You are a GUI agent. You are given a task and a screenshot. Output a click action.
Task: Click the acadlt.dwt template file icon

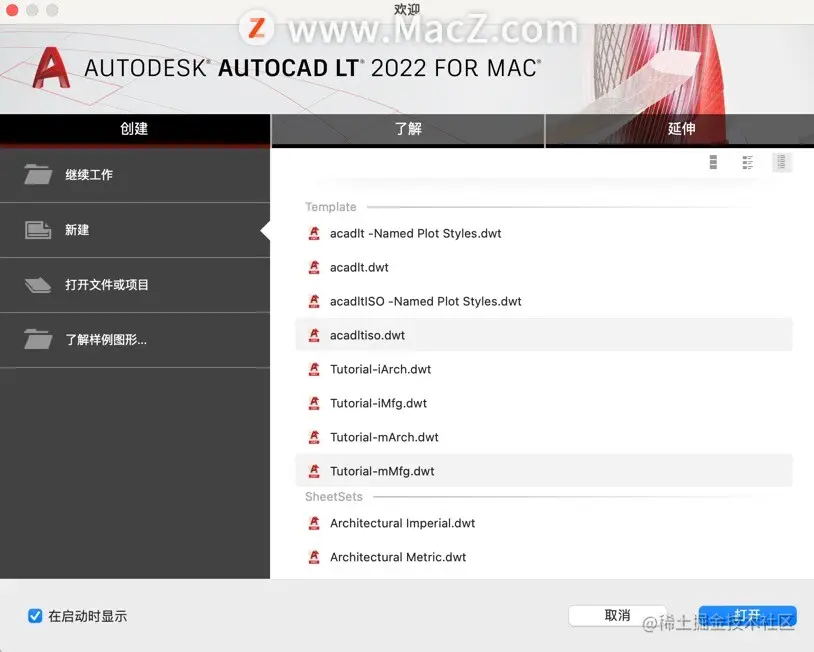[x=314, y=267]
